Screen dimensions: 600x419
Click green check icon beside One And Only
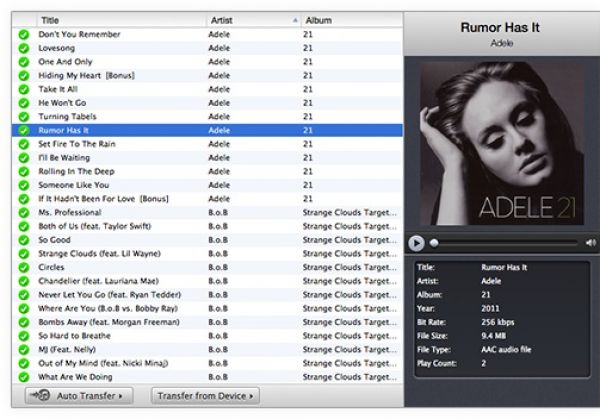point(24,62)
